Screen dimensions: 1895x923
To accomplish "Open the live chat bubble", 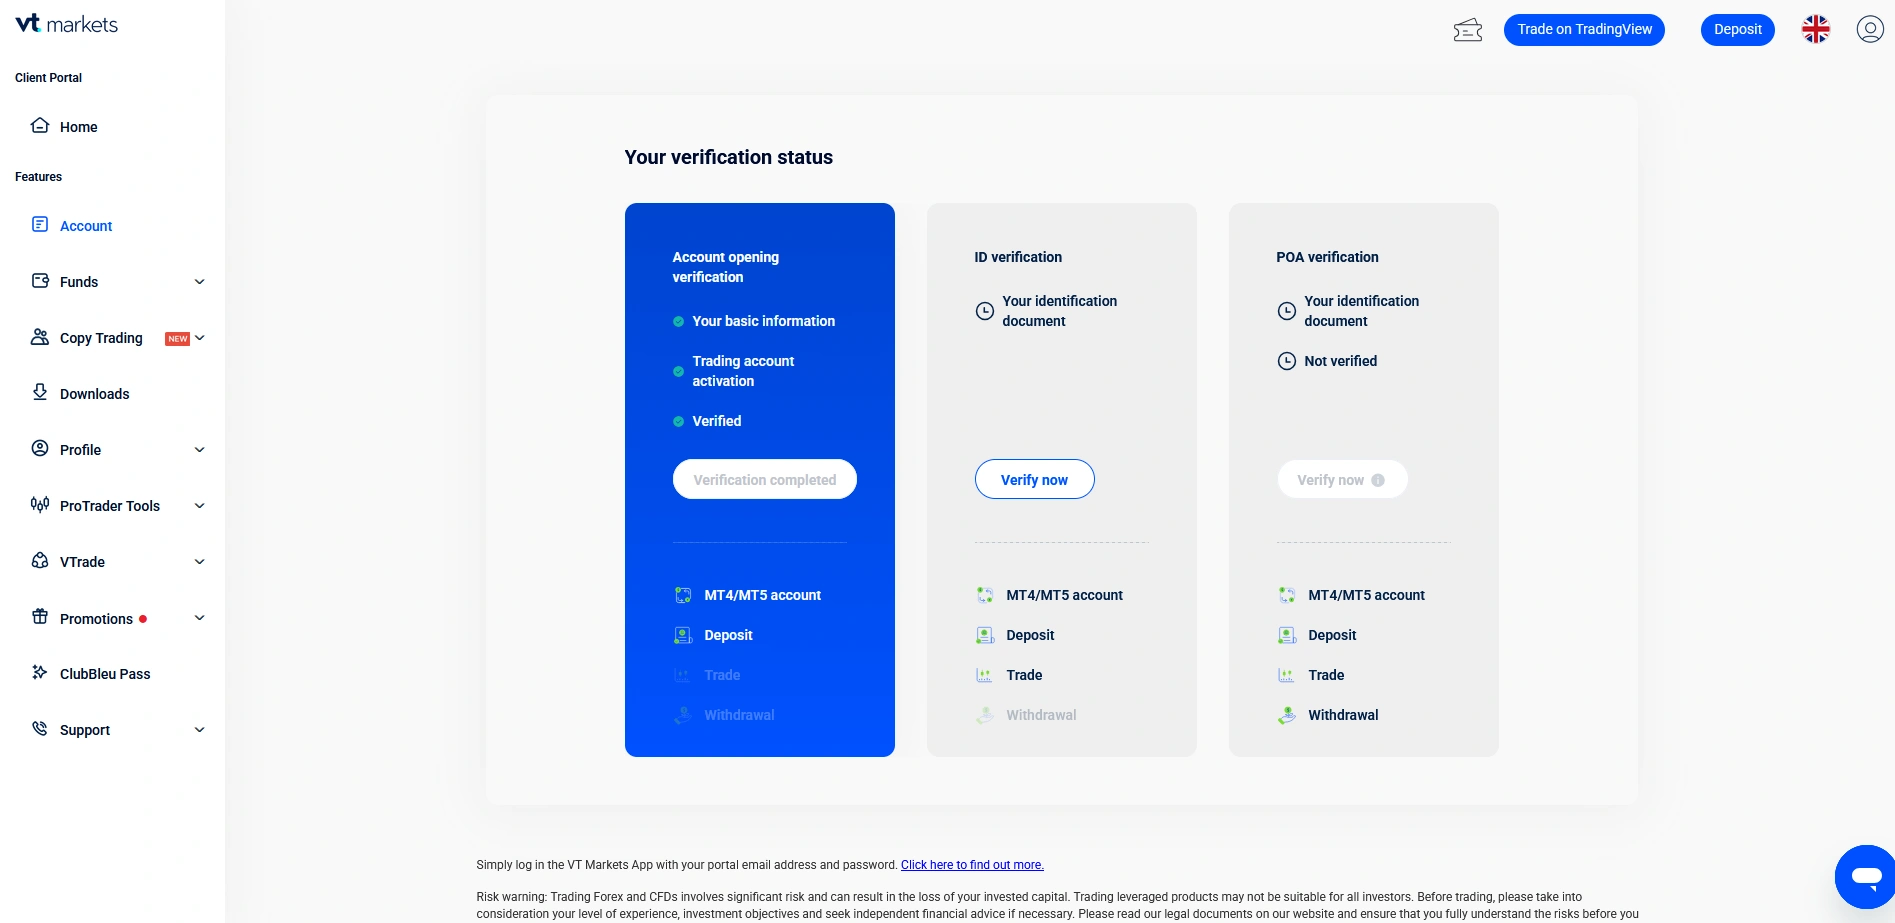I will [1865, 876].
